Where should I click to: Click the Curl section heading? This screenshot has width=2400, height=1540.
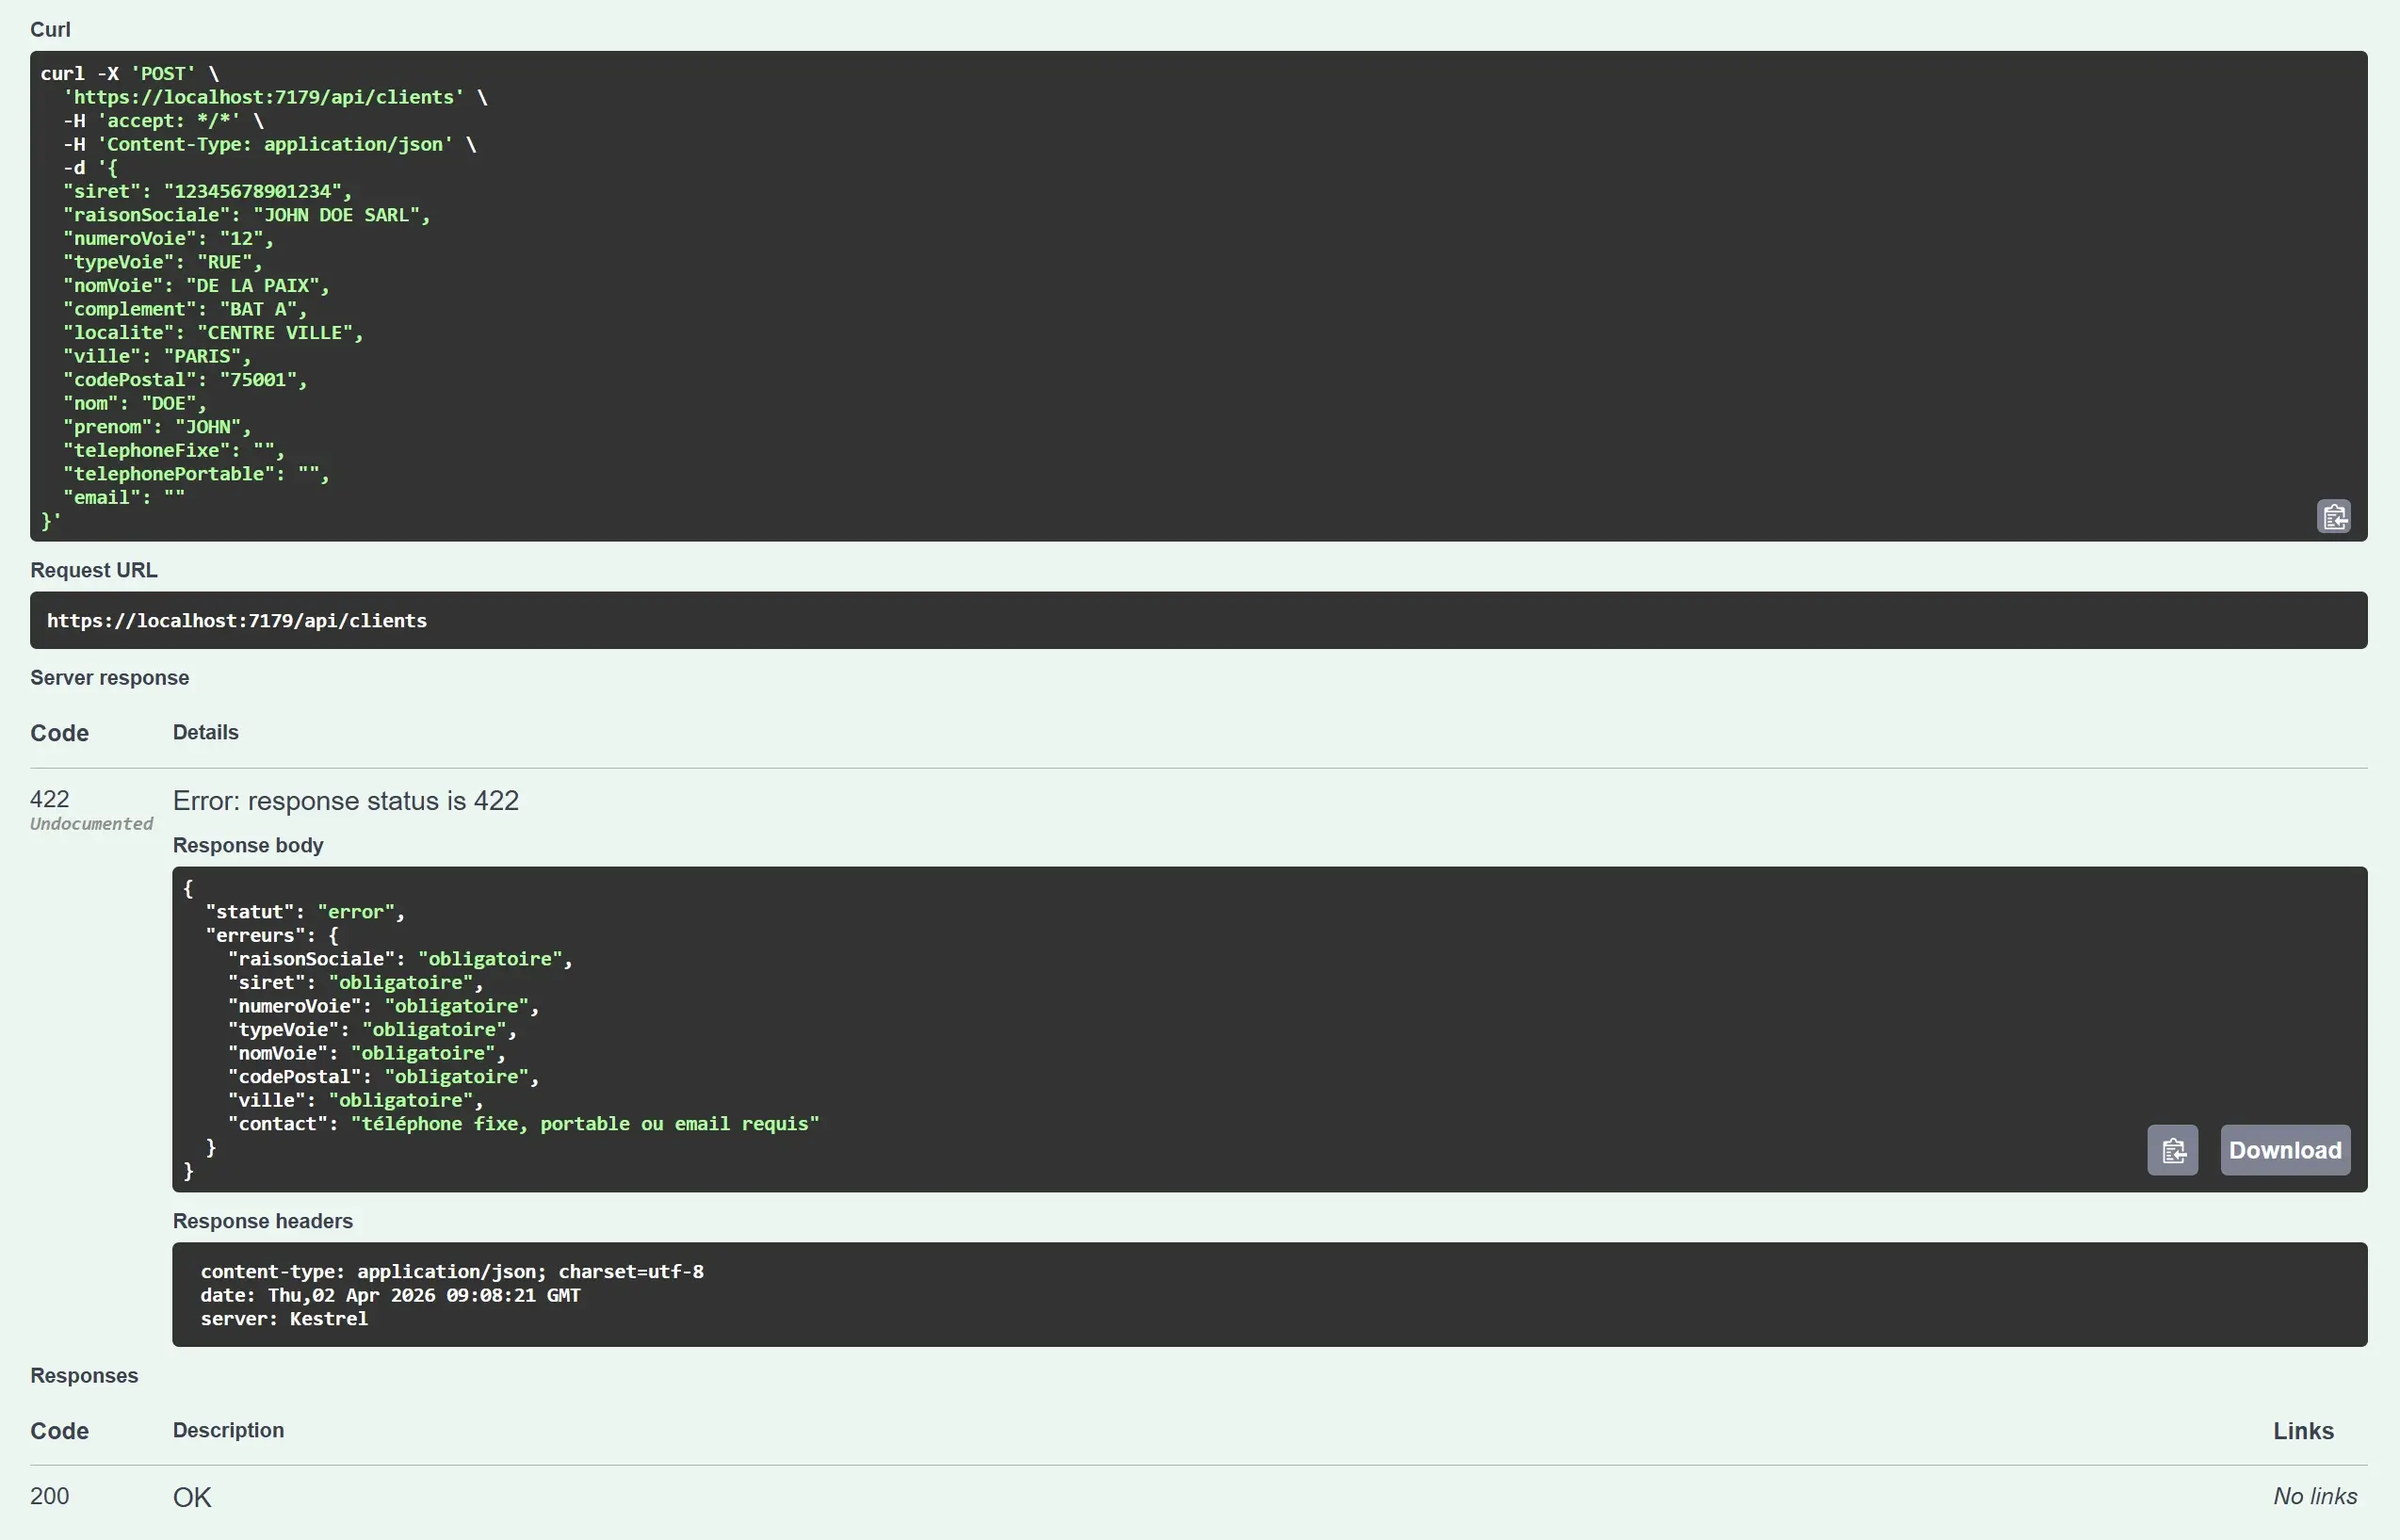[50, 29]
